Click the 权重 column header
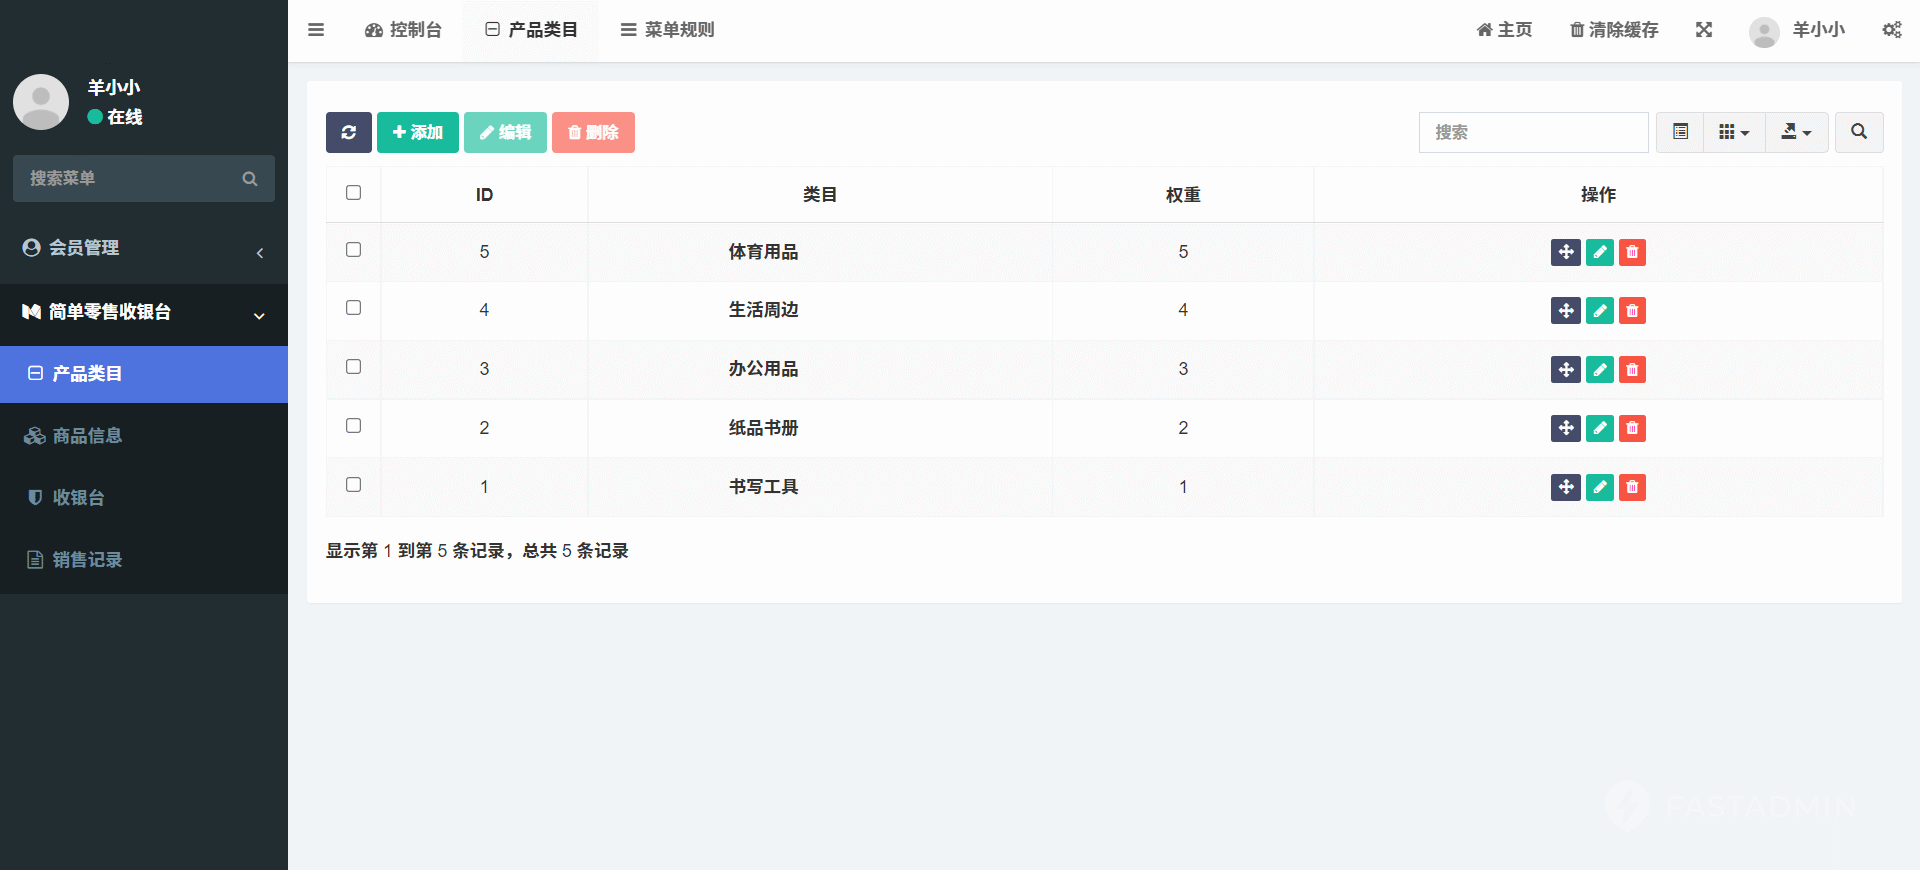 1183,195
